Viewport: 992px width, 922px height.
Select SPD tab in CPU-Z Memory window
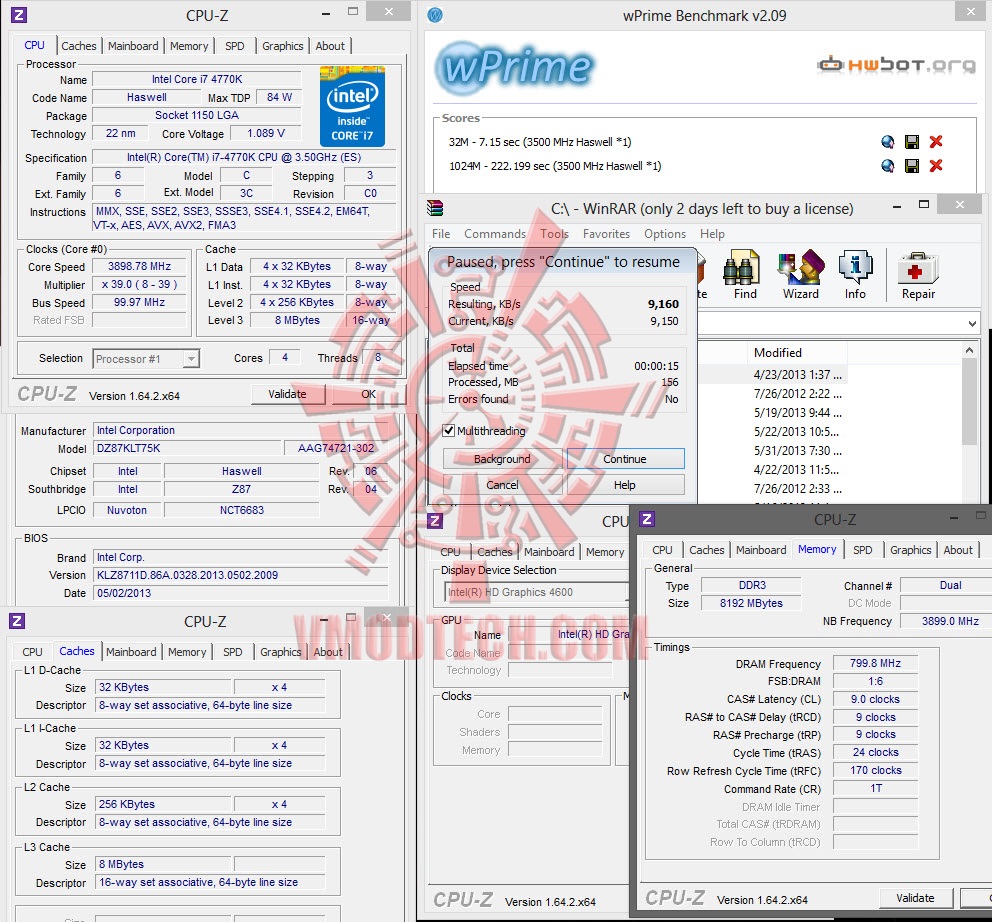pyautogui.click(x=862, y=550)
